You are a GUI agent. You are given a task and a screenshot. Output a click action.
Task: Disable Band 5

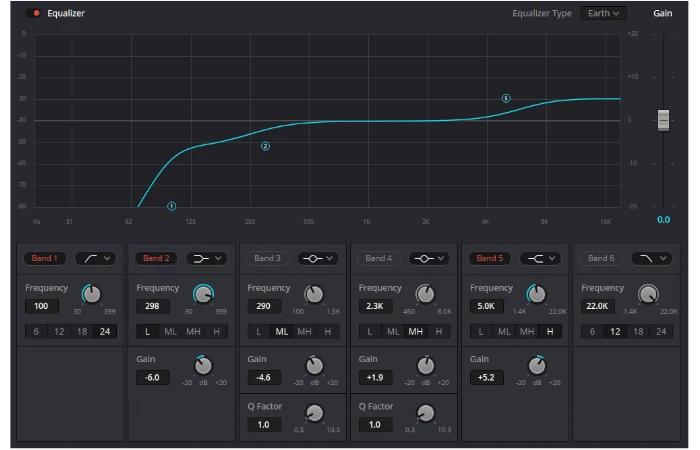pos(489,258)
